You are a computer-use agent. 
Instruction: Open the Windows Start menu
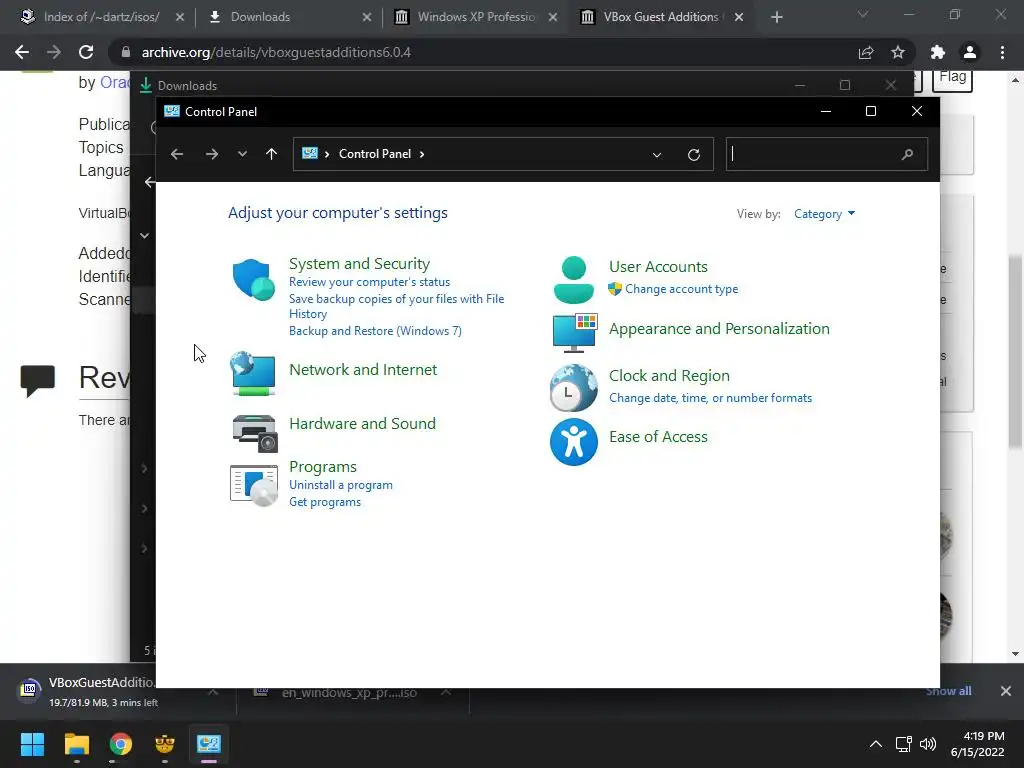point(32,744)
